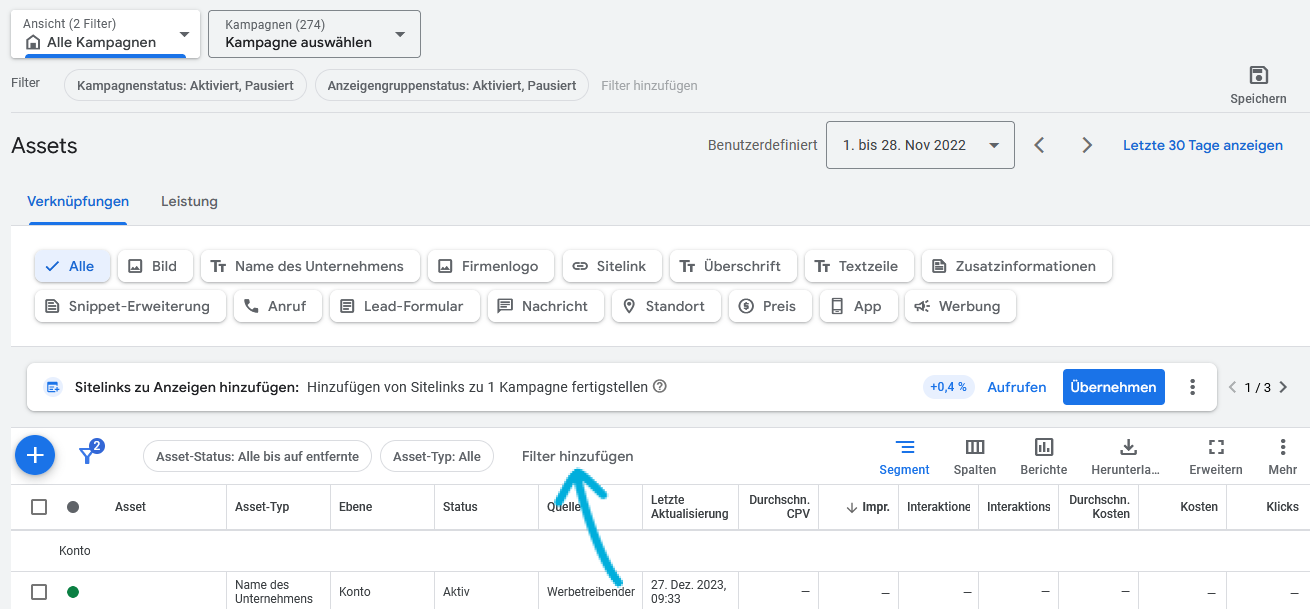Sort by Letzte Aktualisierung column header

coord(690,507)
